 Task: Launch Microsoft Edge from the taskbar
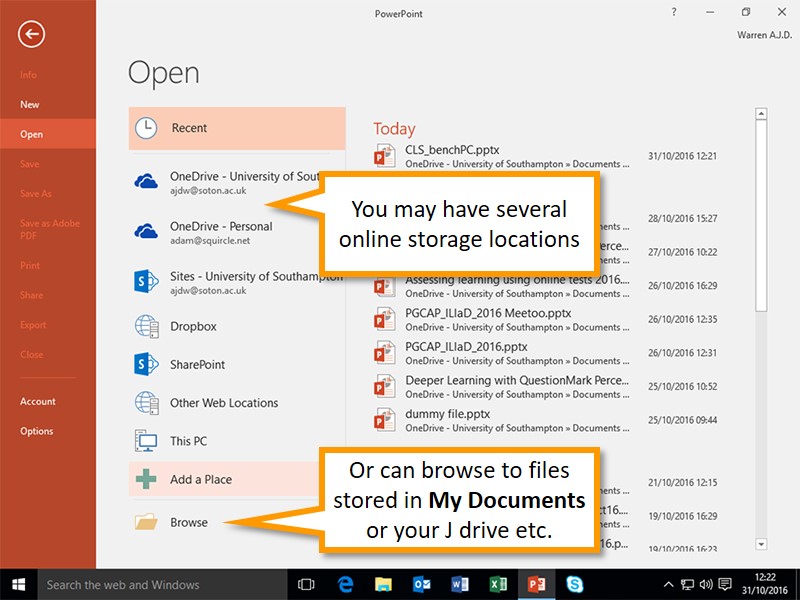345,585
